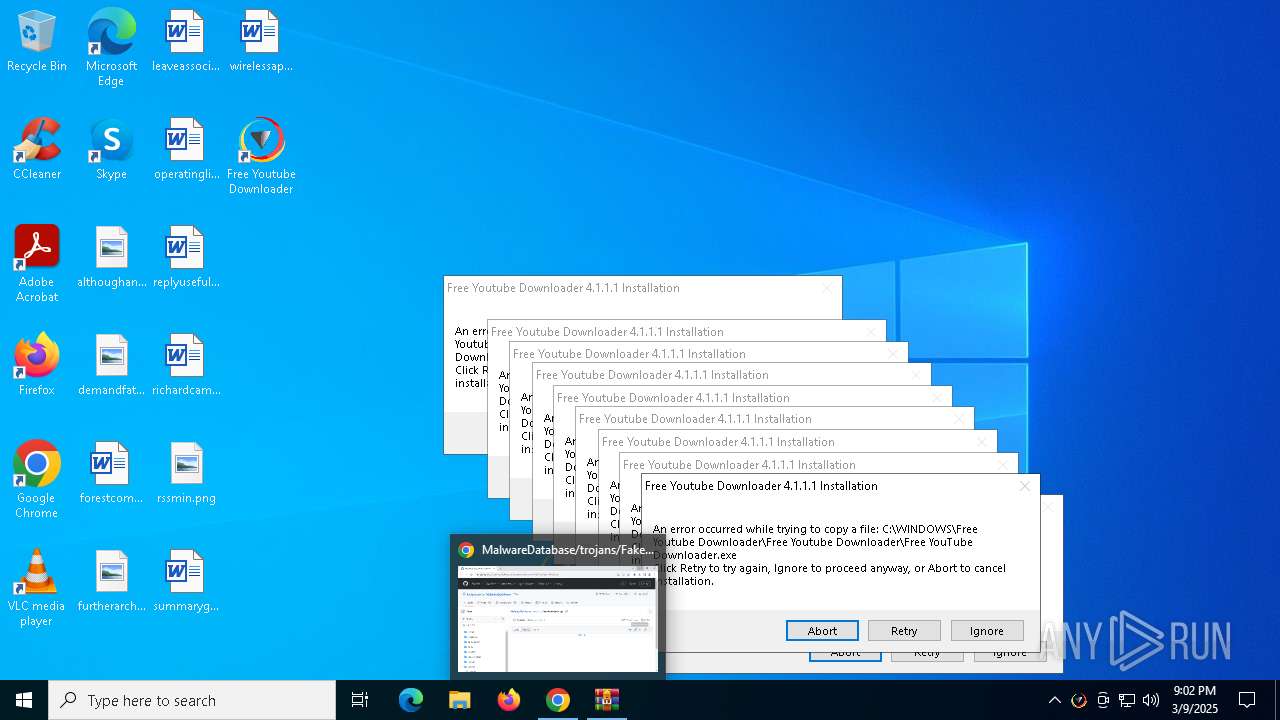Open File Explorer from the taskbar

click(460, 700)
